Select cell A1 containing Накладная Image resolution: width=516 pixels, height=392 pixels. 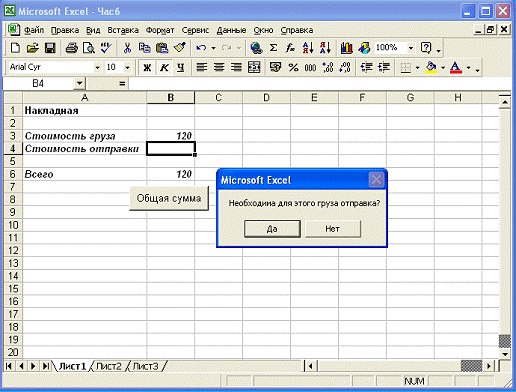pyautogui.click(x=85, y=110)
